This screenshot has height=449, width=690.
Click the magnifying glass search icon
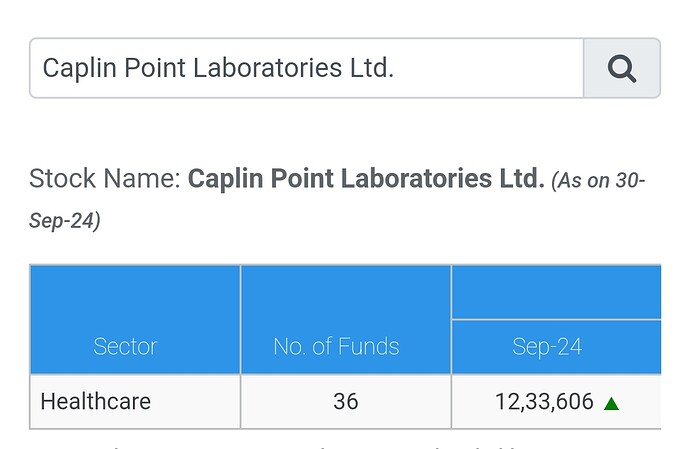[x=622, y=68]
